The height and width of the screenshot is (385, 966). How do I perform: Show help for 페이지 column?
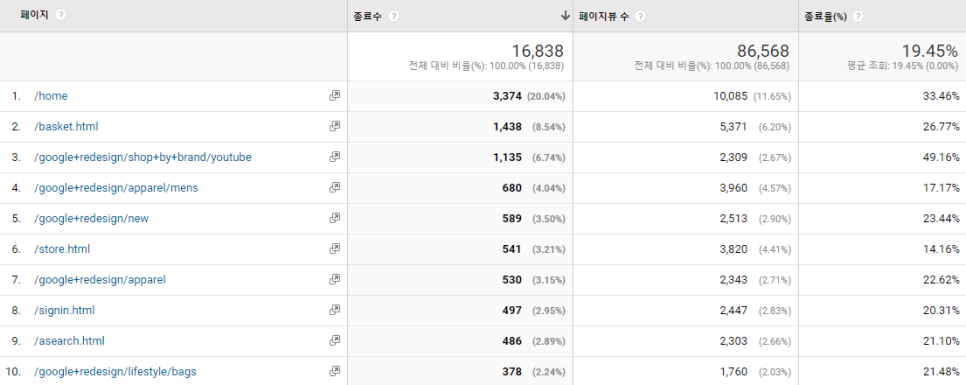pos(60,15)
